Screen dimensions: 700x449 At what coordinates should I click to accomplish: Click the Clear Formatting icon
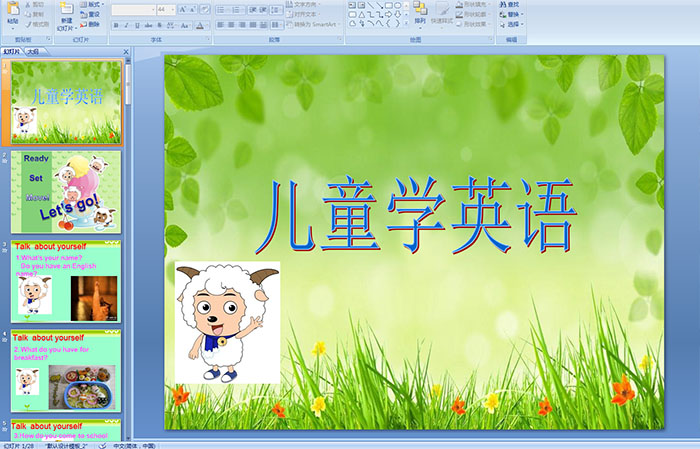(204, 9)
